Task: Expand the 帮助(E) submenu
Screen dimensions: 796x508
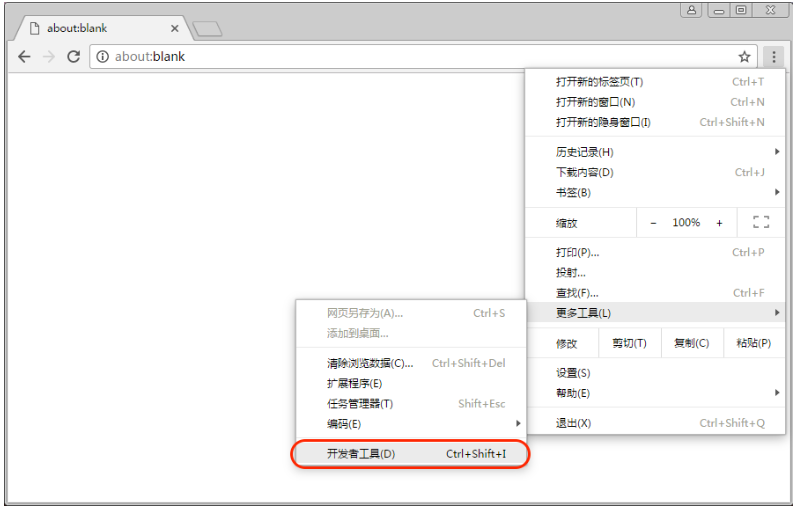Action: (x=655, y=393)
